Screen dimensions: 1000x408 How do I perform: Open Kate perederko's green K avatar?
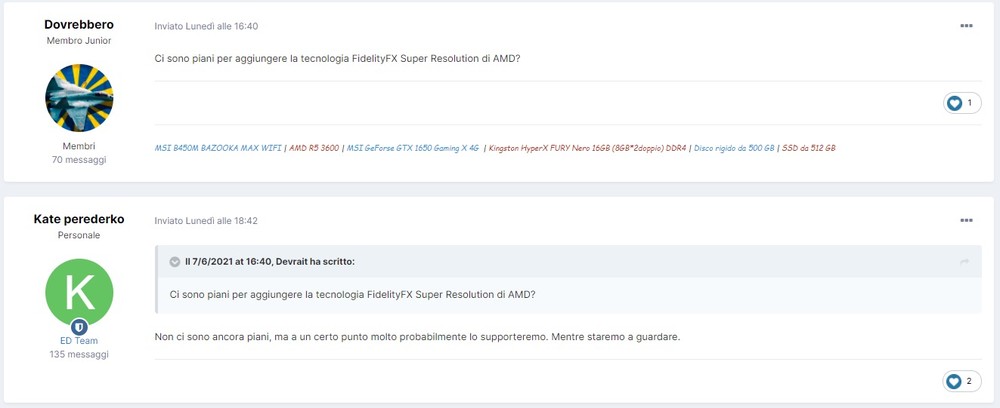pyautogui.click(x=79, y=292)
